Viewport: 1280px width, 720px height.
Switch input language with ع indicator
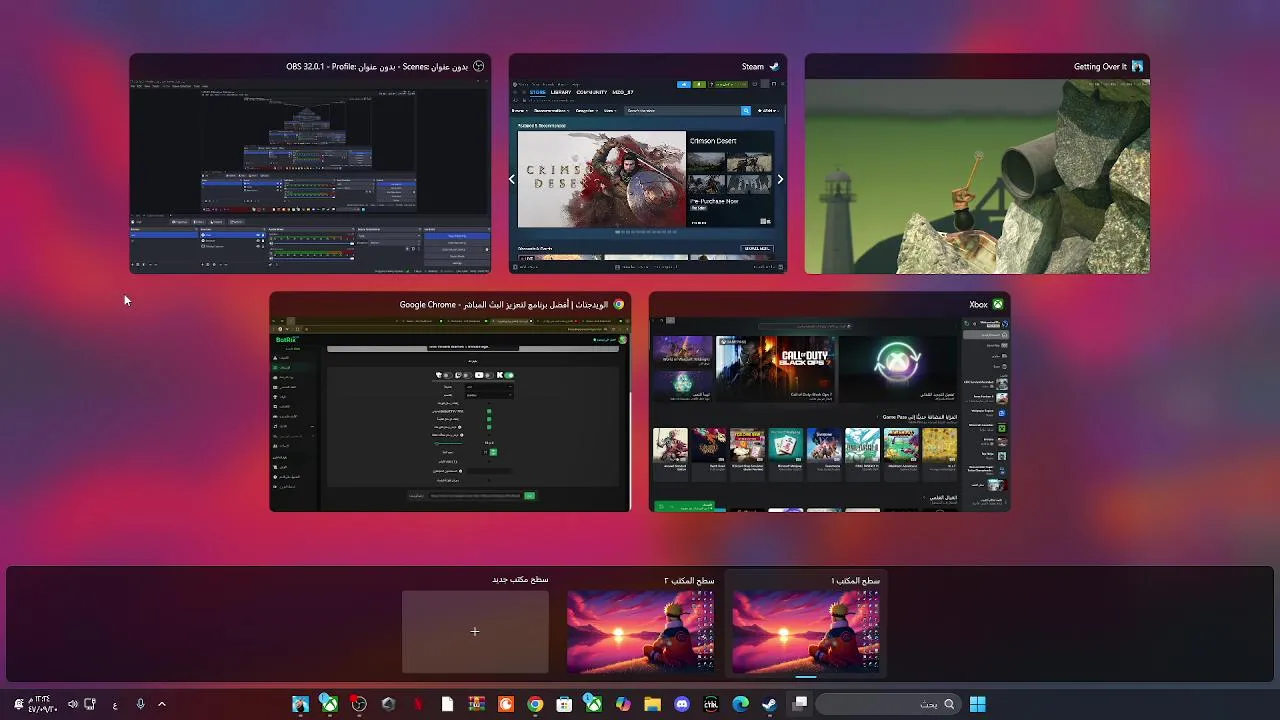115,705
